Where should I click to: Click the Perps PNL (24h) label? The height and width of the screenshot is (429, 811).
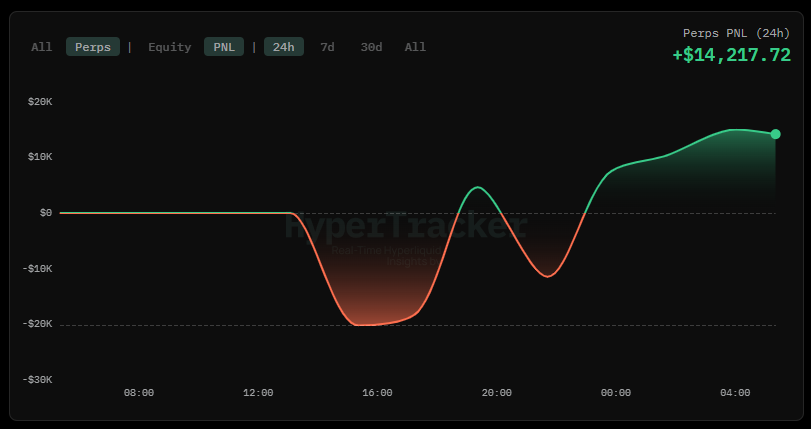(737, 34)
